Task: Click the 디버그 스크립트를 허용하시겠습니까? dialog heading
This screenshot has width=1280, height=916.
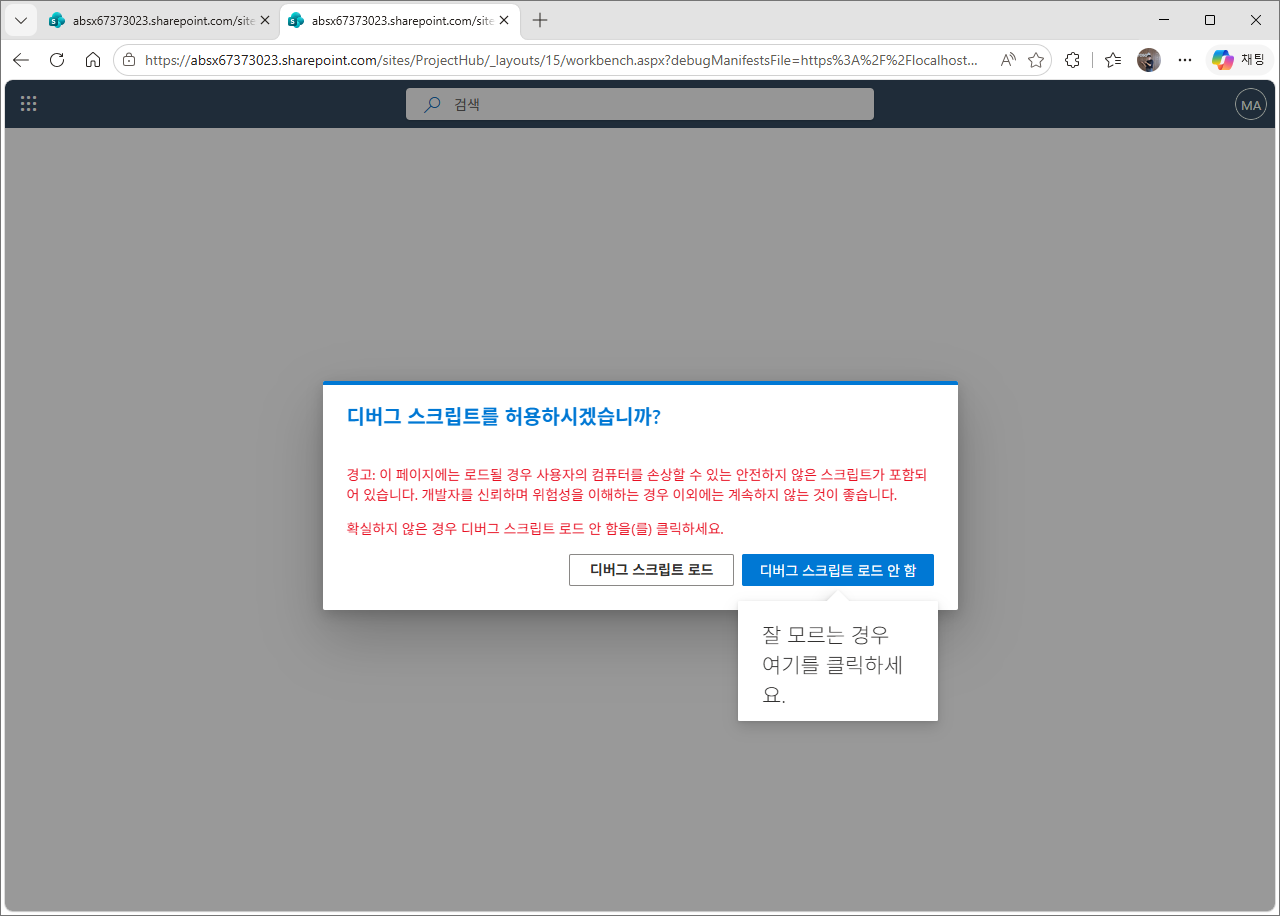Action: (x=503, y=417)
